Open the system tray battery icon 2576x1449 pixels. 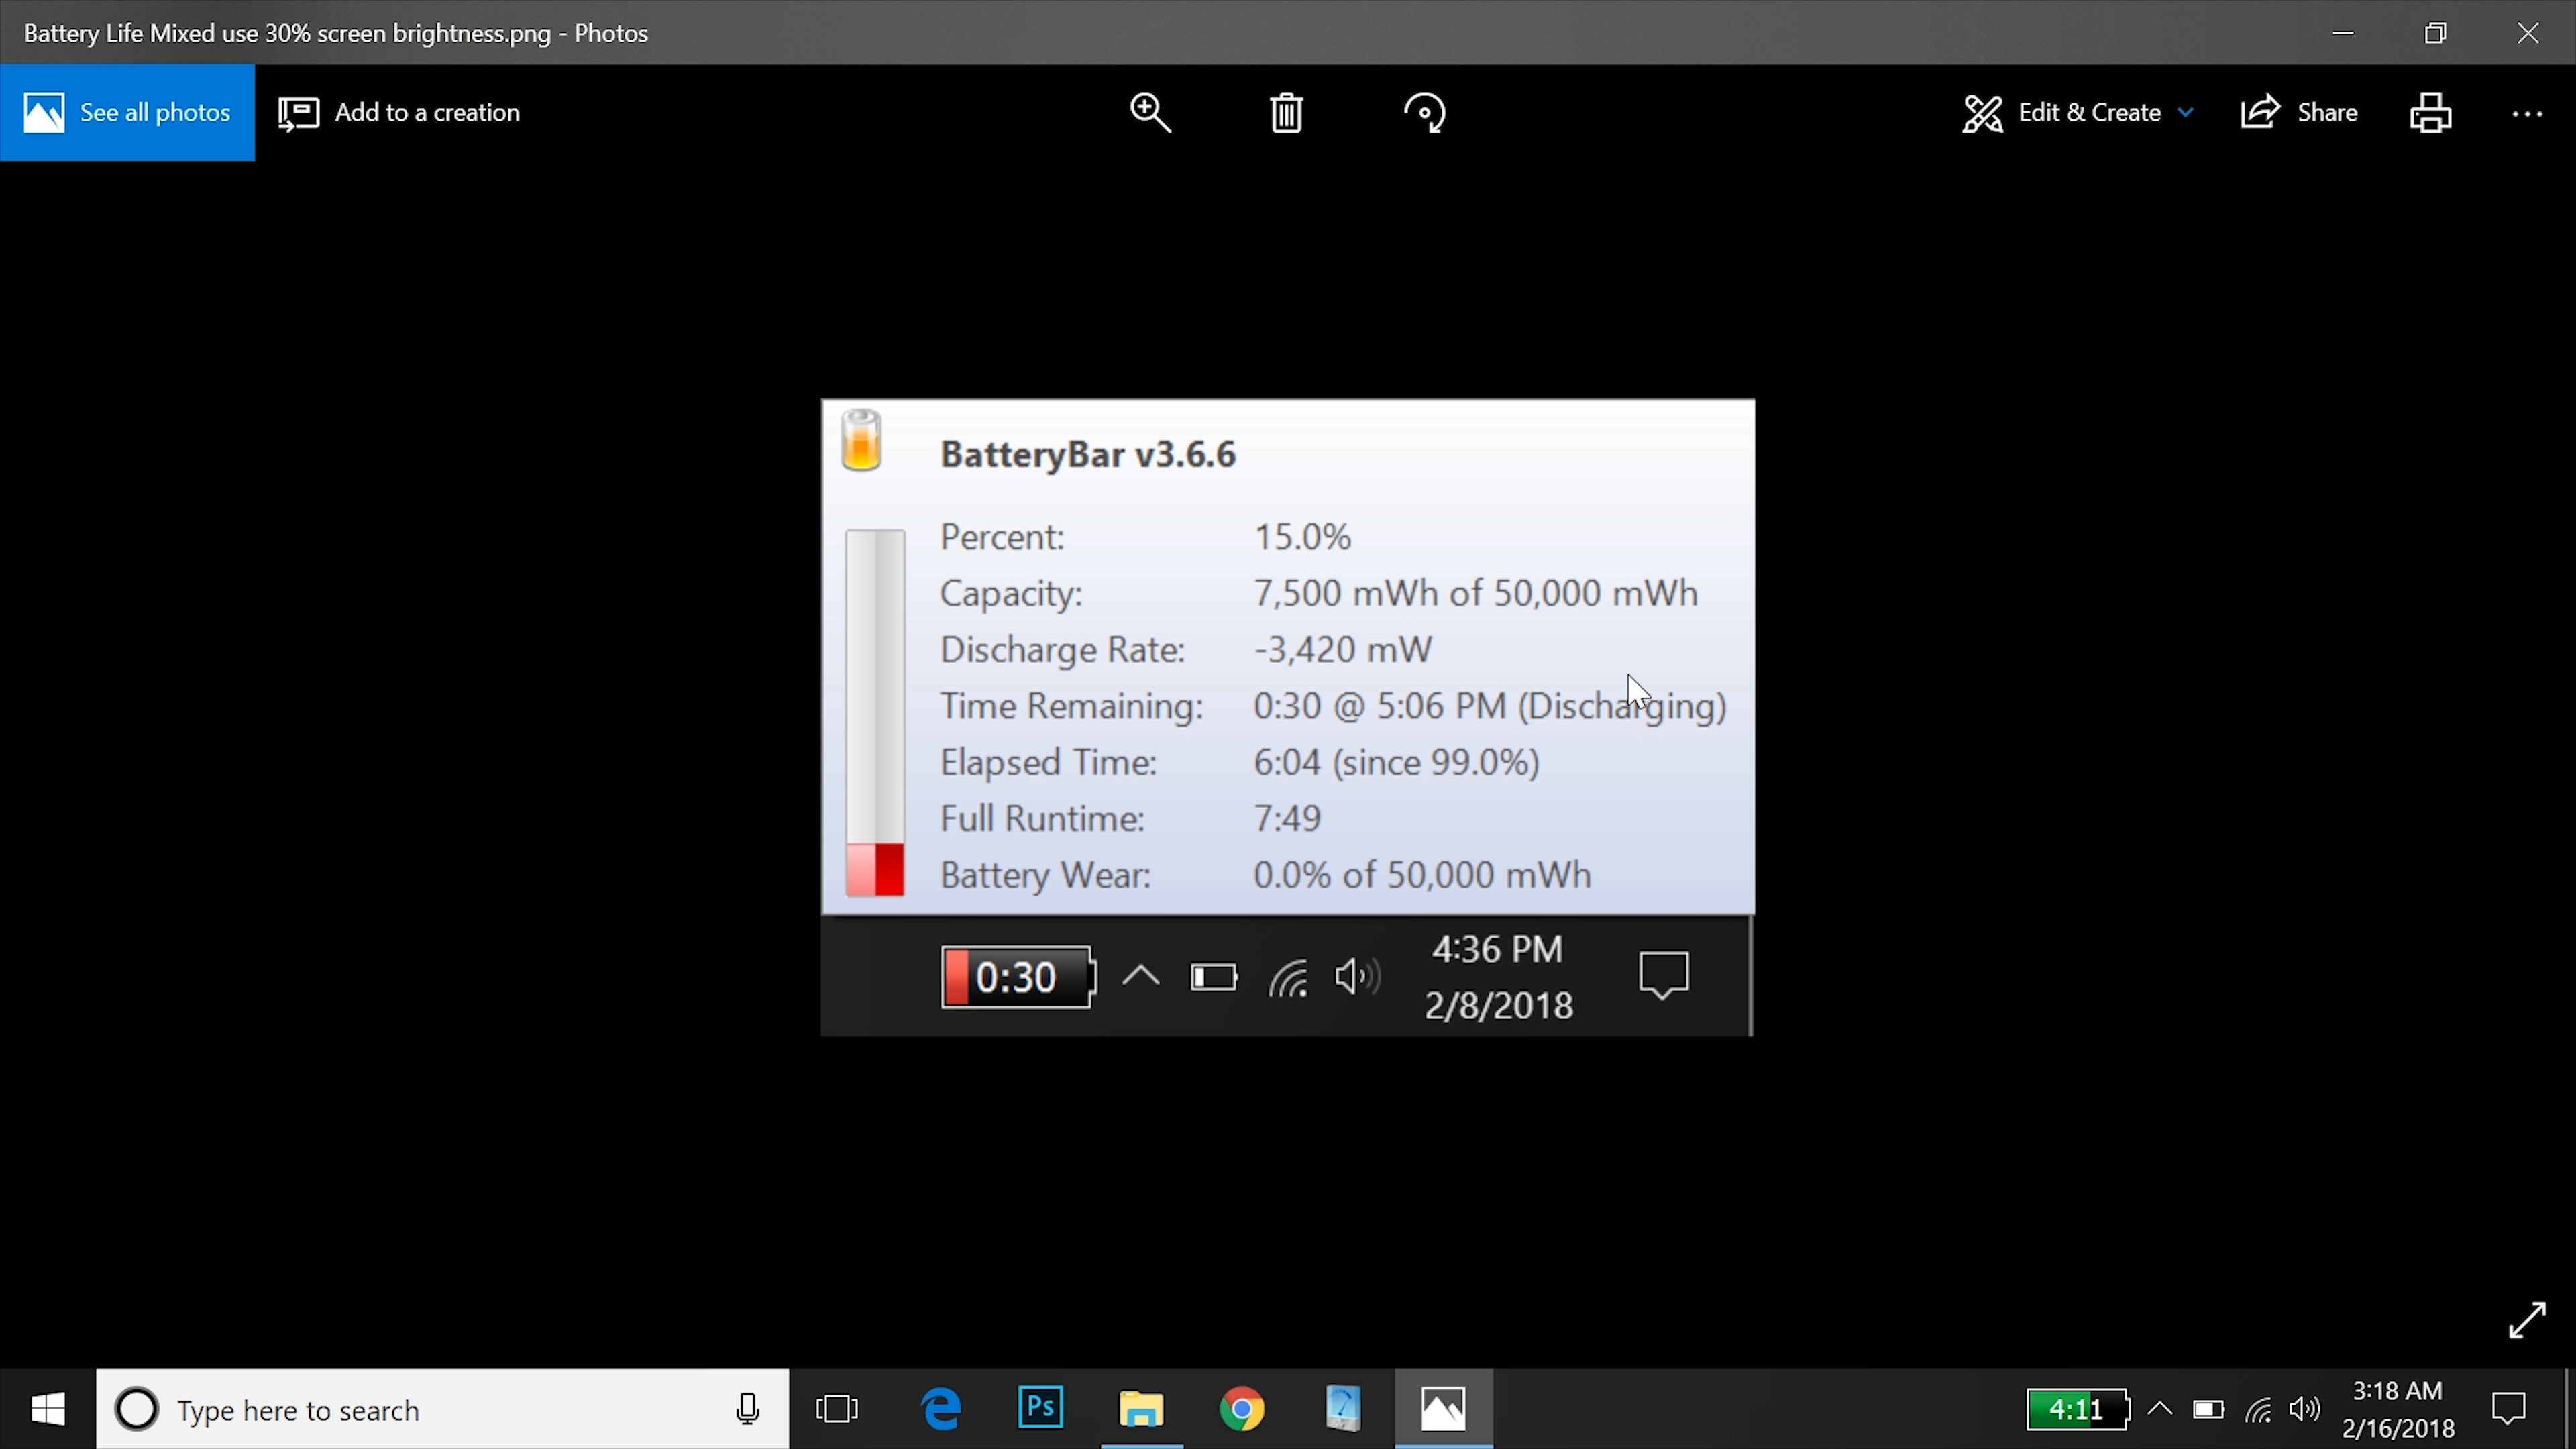tap(2208, 1410)
